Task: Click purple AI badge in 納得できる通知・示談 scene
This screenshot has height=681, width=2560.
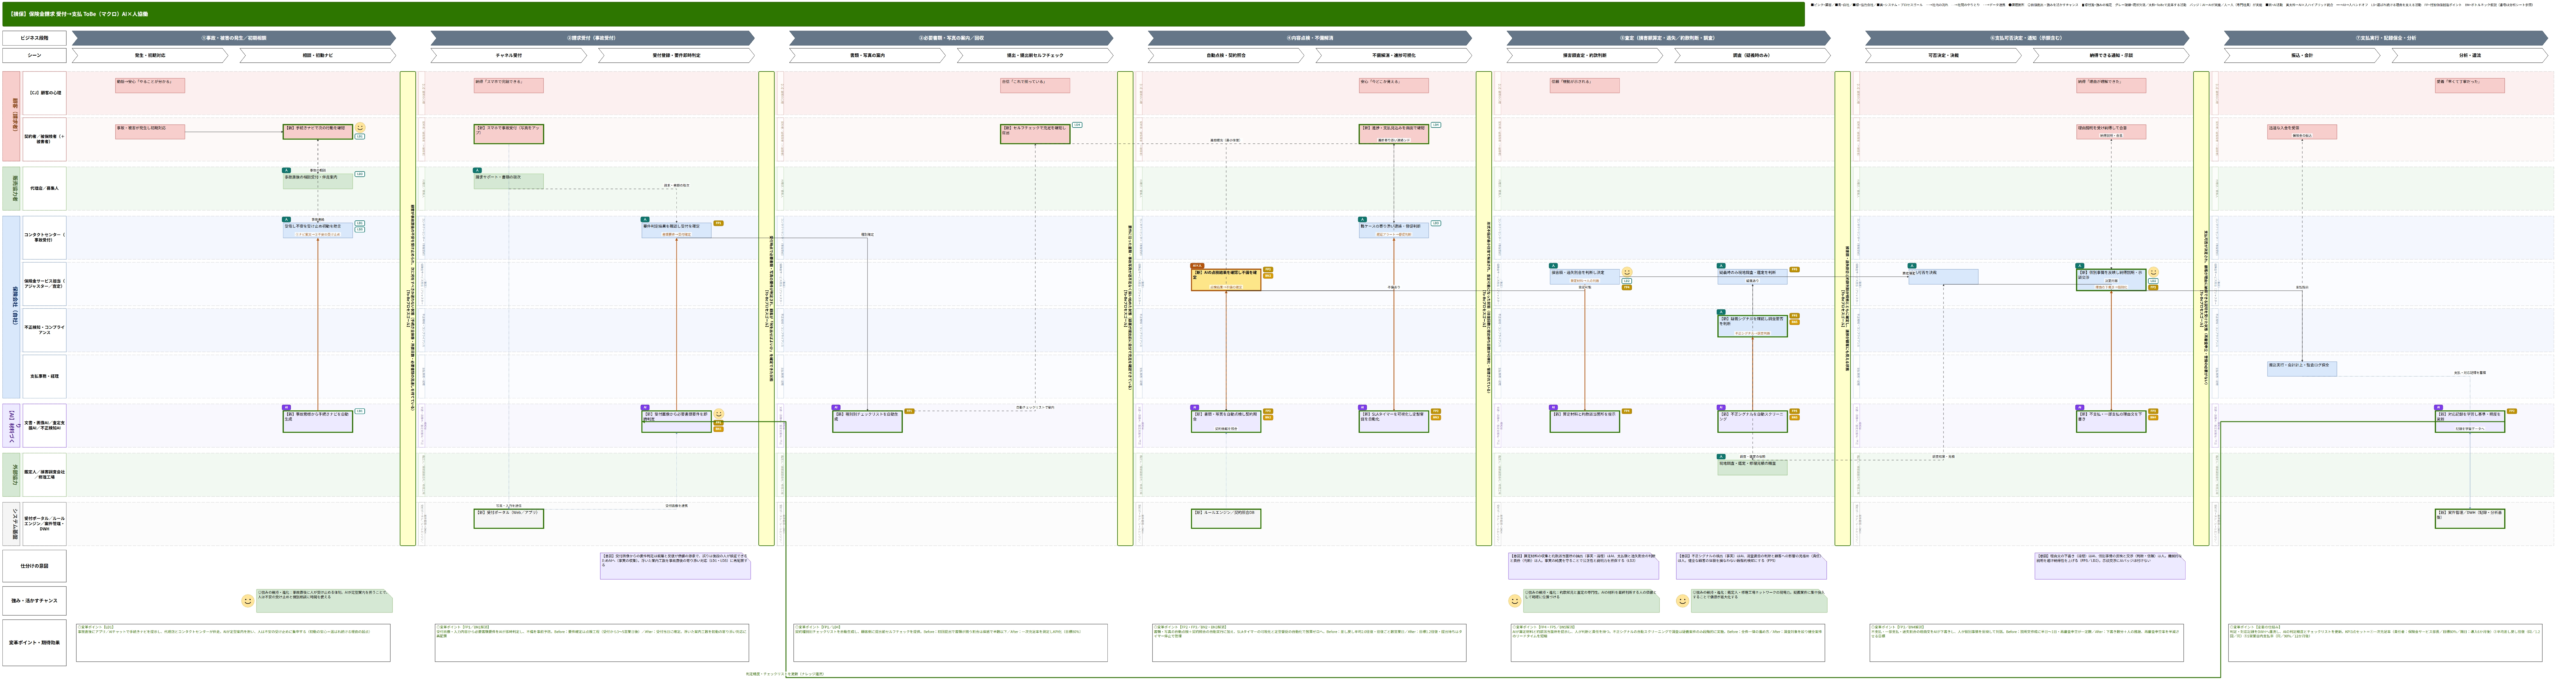Action: click(2080, 407)
